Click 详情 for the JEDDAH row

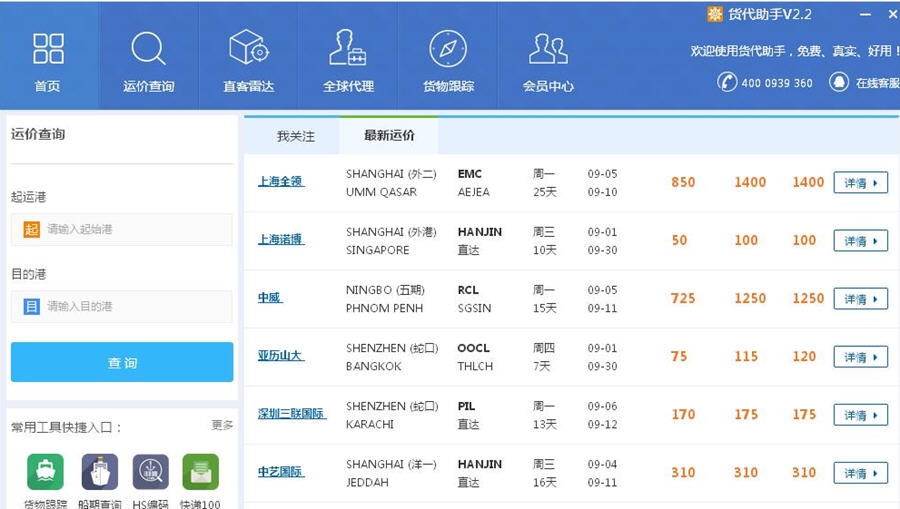pyautogui.click(x=860, y=473)
